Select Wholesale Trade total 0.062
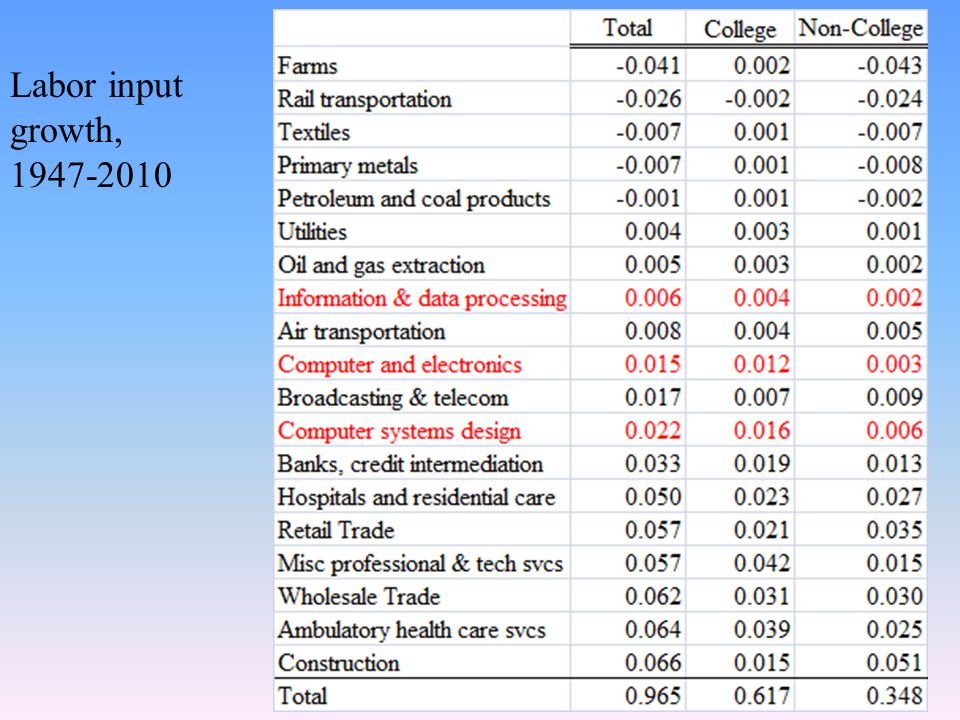 [x=653, y=596]
